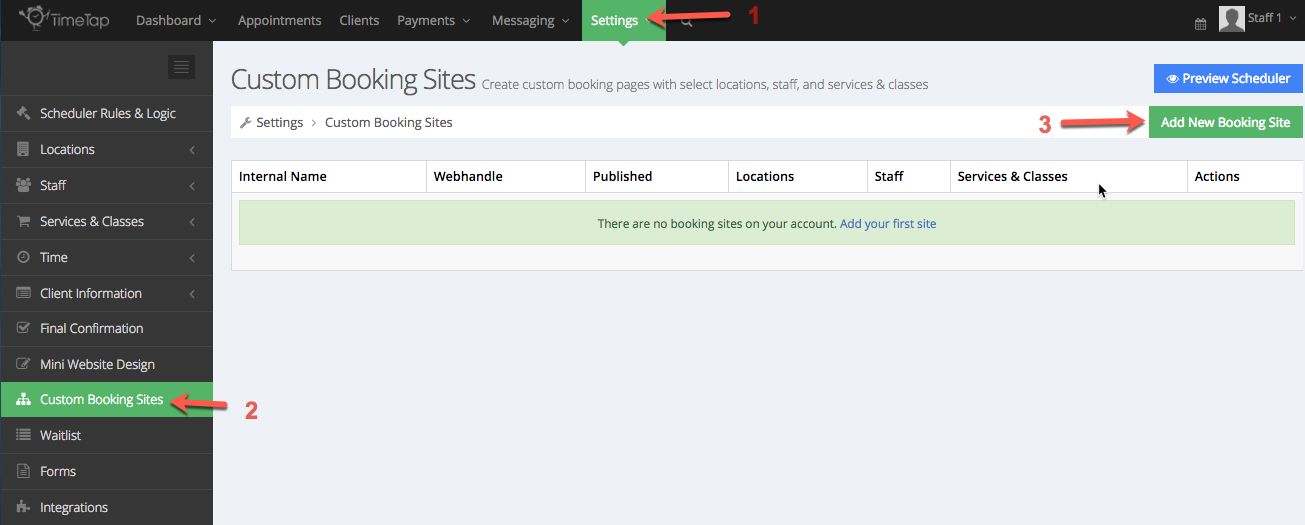This screenshot has height=525, width=1305.
Task: Click the Integrations puzzle icon
Action: point(23,507)
